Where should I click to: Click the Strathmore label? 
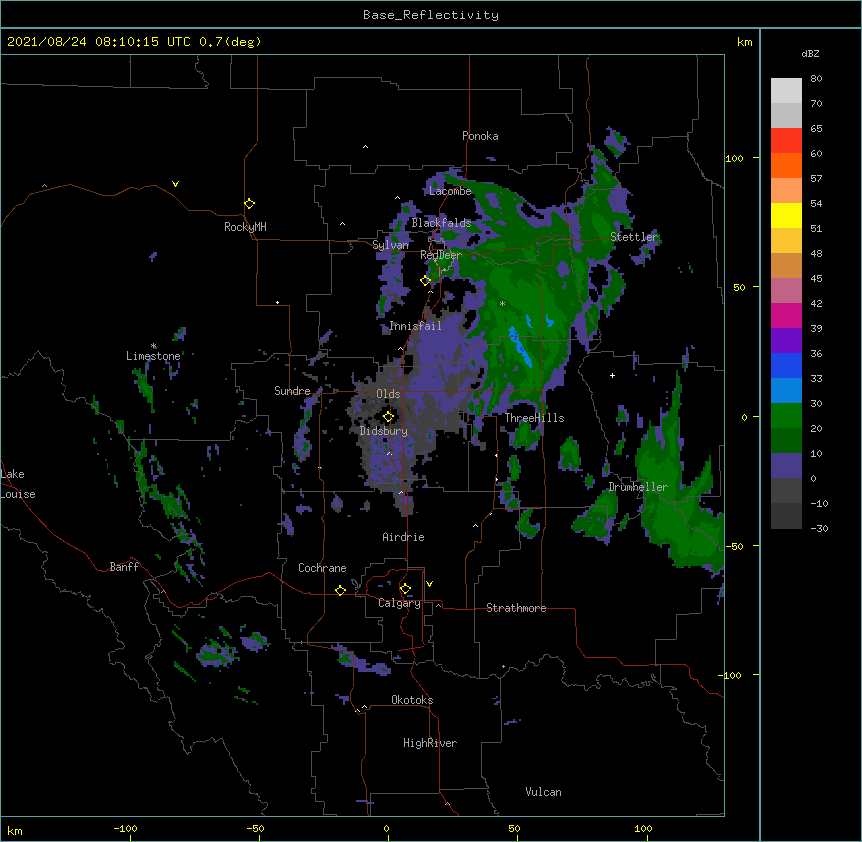click(516, 608)
